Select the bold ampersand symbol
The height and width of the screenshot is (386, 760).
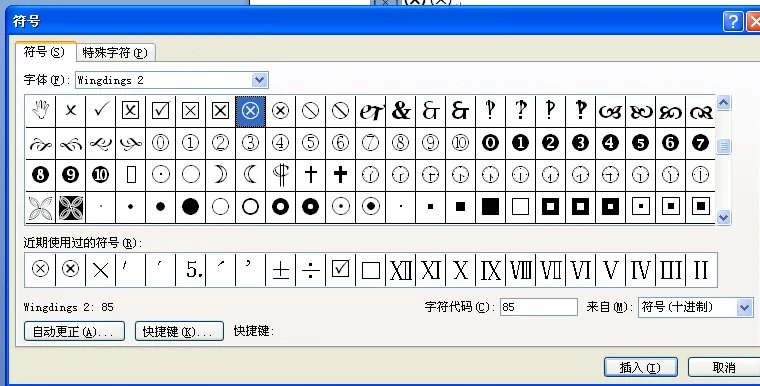[x=401, y=111]
